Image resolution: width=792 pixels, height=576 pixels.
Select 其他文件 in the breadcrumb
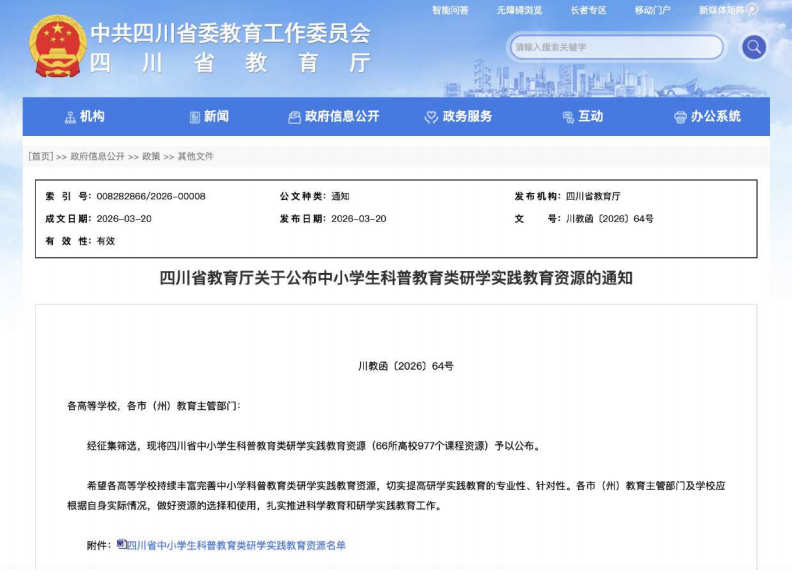pyautogui.click(x=195, y=157)
